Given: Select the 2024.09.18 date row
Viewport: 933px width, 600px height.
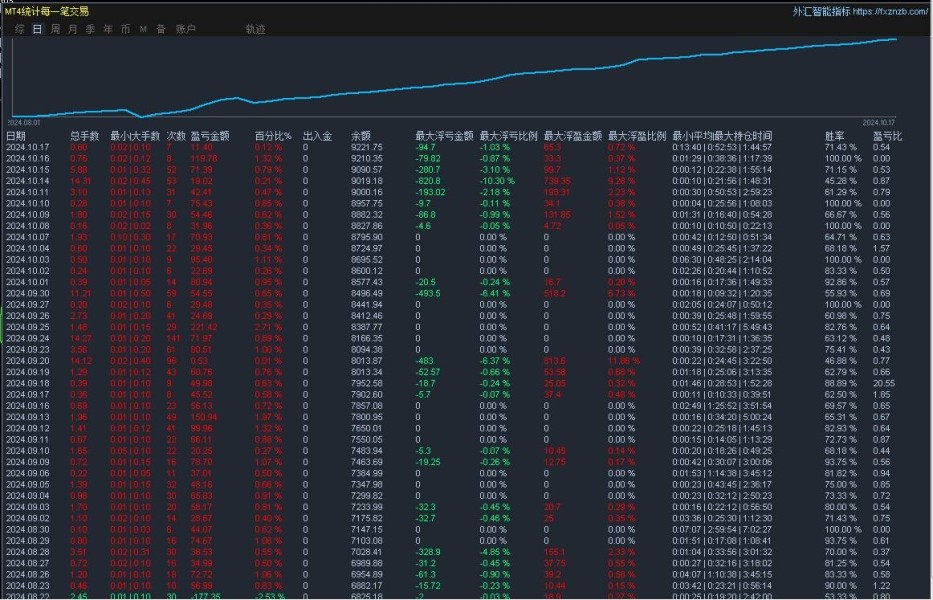Looking at the screenshot, I should point(28,383).
